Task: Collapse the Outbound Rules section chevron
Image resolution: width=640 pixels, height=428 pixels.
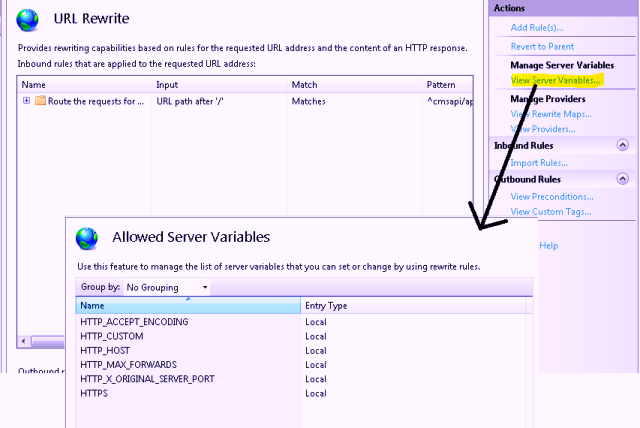Action: pyautogui.click(x=623, y=179)
